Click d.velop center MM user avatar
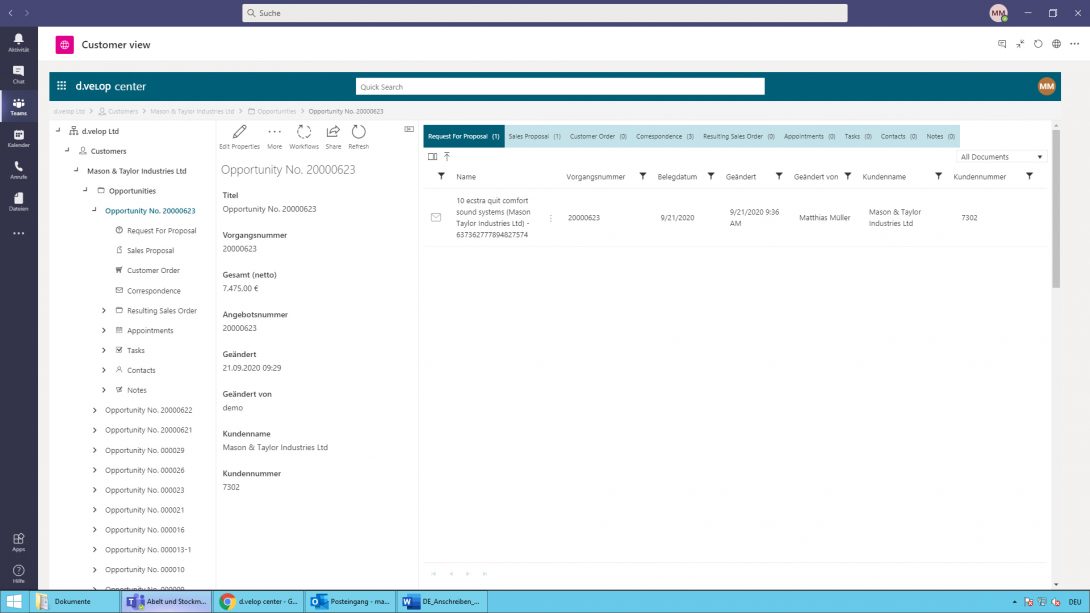 pos(1046,86)
